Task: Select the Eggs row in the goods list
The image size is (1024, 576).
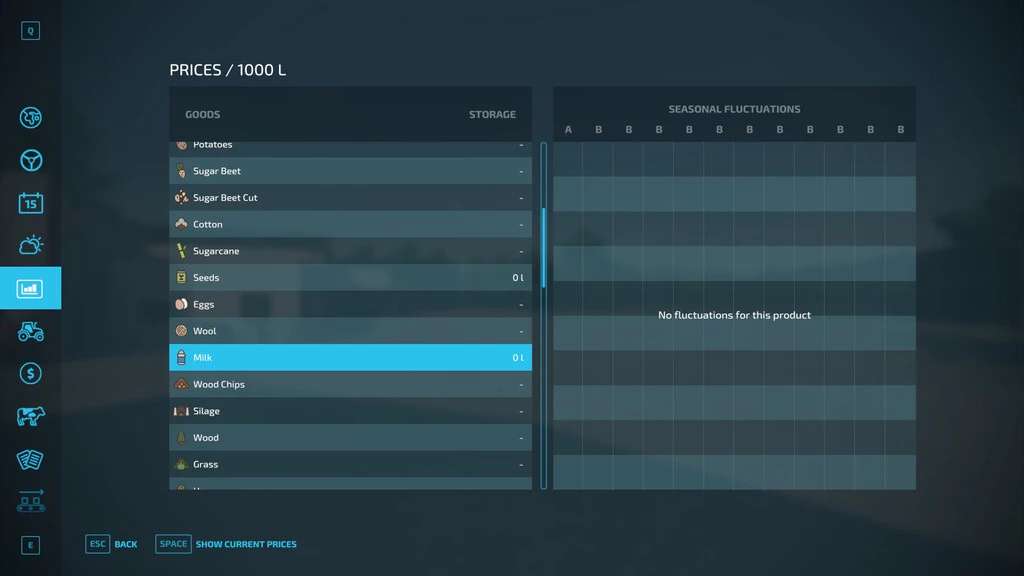Action: 350,304
